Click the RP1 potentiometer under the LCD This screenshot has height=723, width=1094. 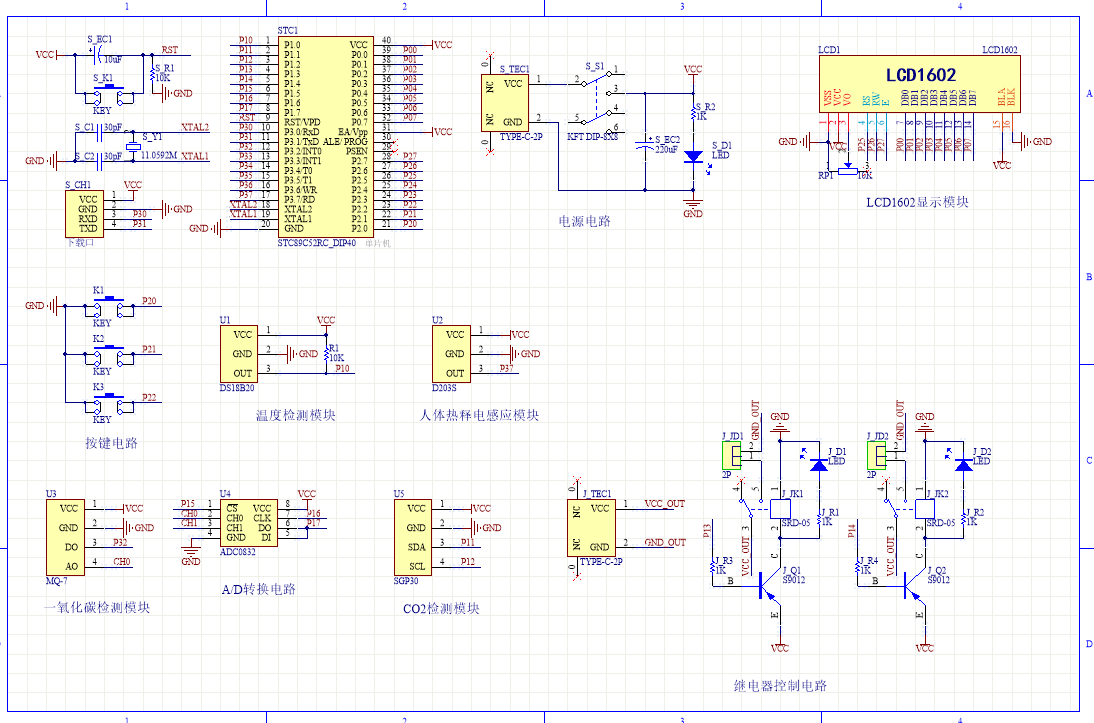coord(847,171)
